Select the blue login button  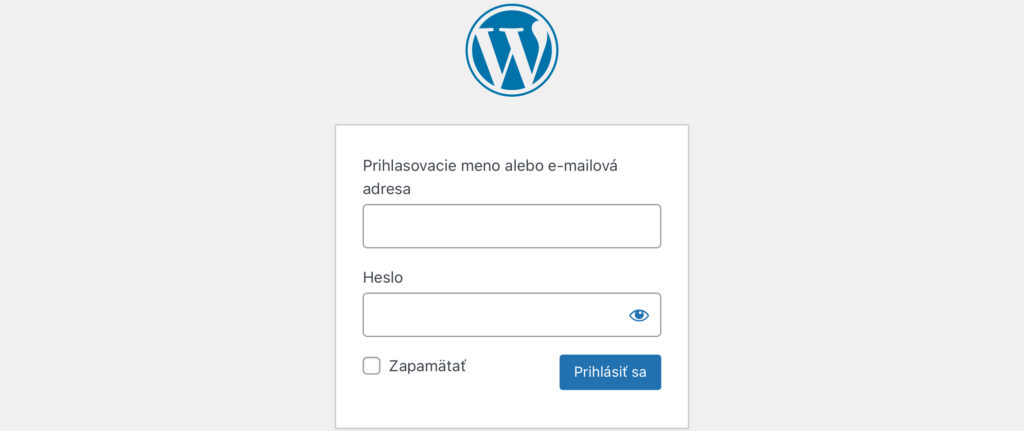coord(610,372)
